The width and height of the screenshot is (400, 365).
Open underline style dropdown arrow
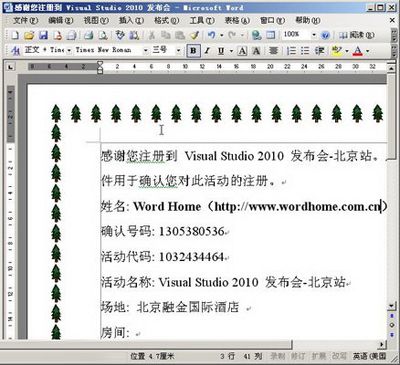coord(231,51)
